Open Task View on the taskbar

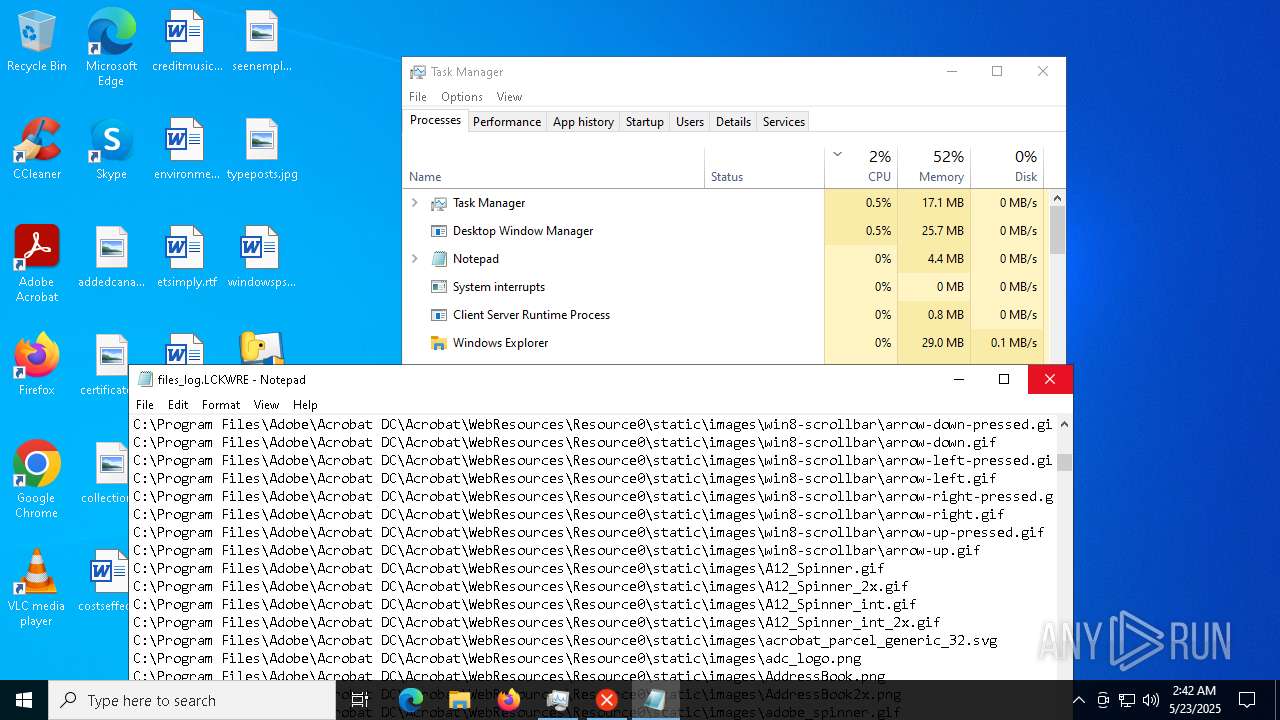[360, 700]
